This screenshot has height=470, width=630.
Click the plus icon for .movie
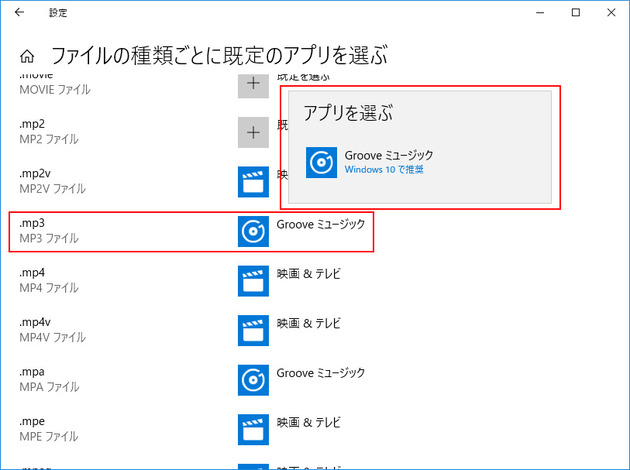(253, 86)
